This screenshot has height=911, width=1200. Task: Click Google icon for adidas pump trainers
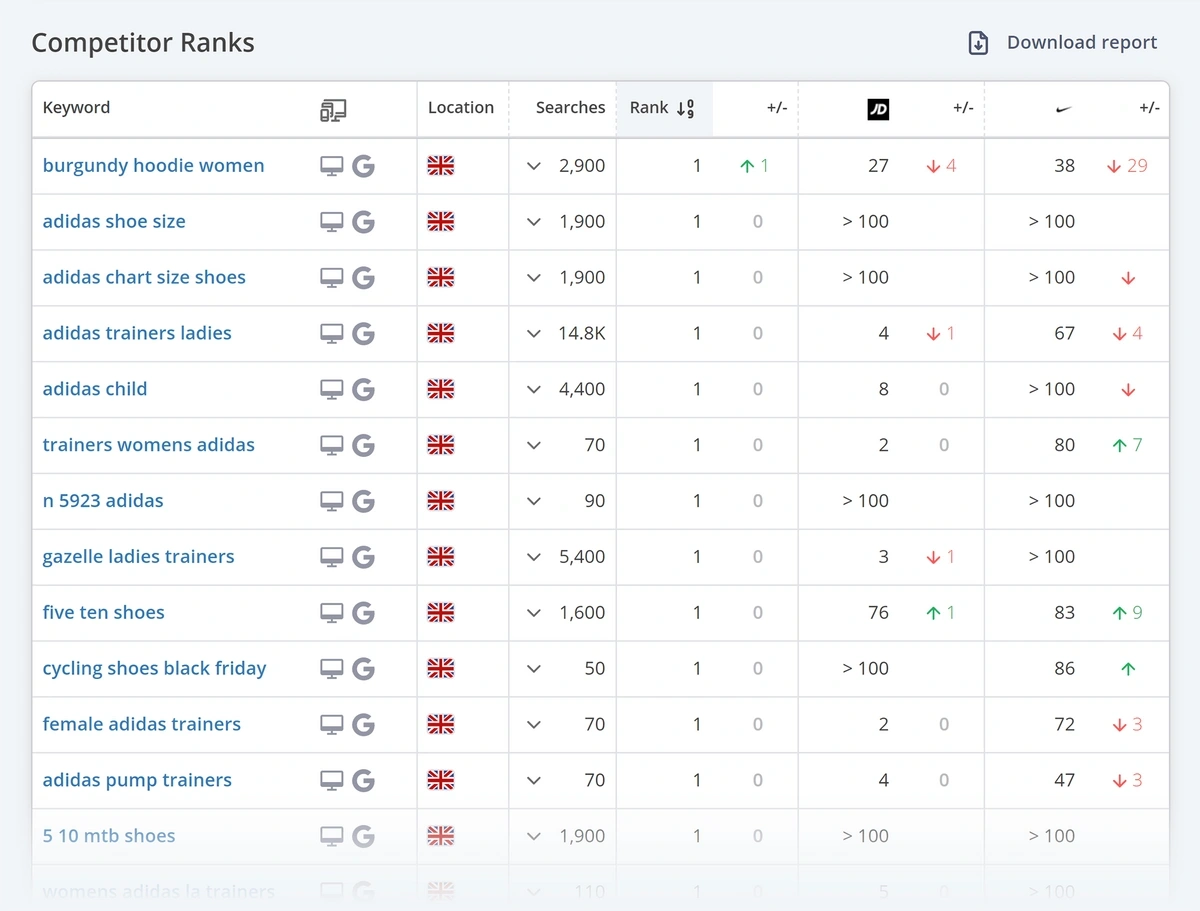pos(364,780)
